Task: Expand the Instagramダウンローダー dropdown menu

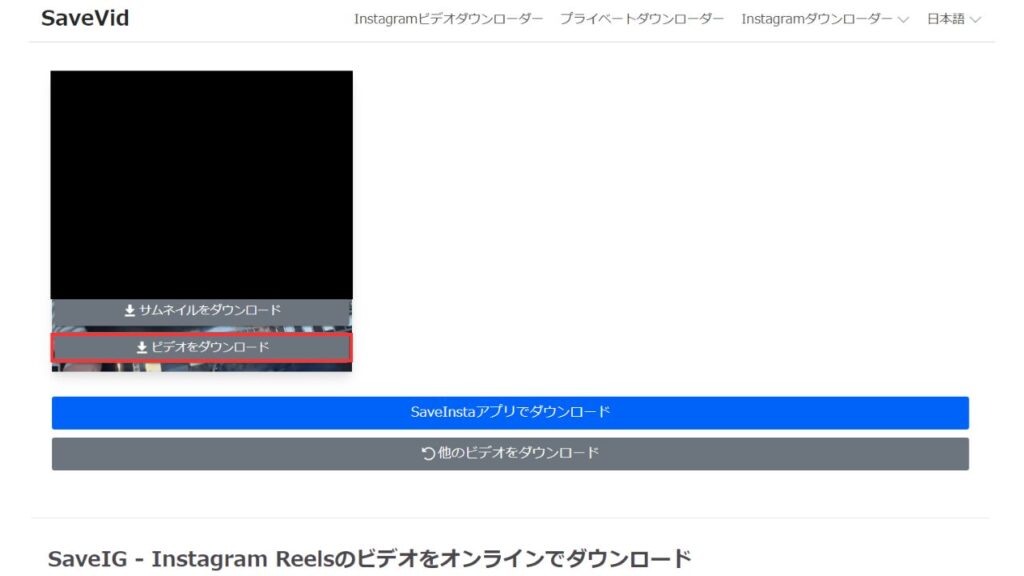Action: click(x=825, y=19)
